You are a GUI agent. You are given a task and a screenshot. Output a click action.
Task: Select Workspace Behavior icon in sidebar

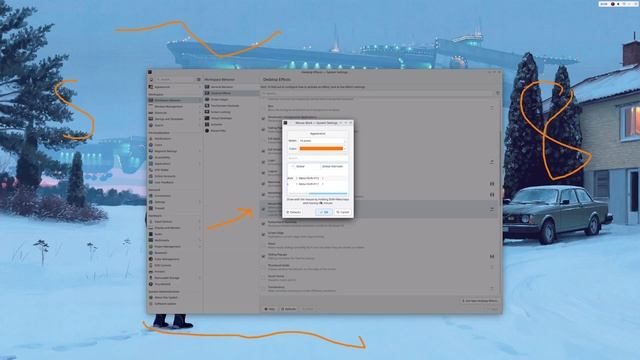151,100
